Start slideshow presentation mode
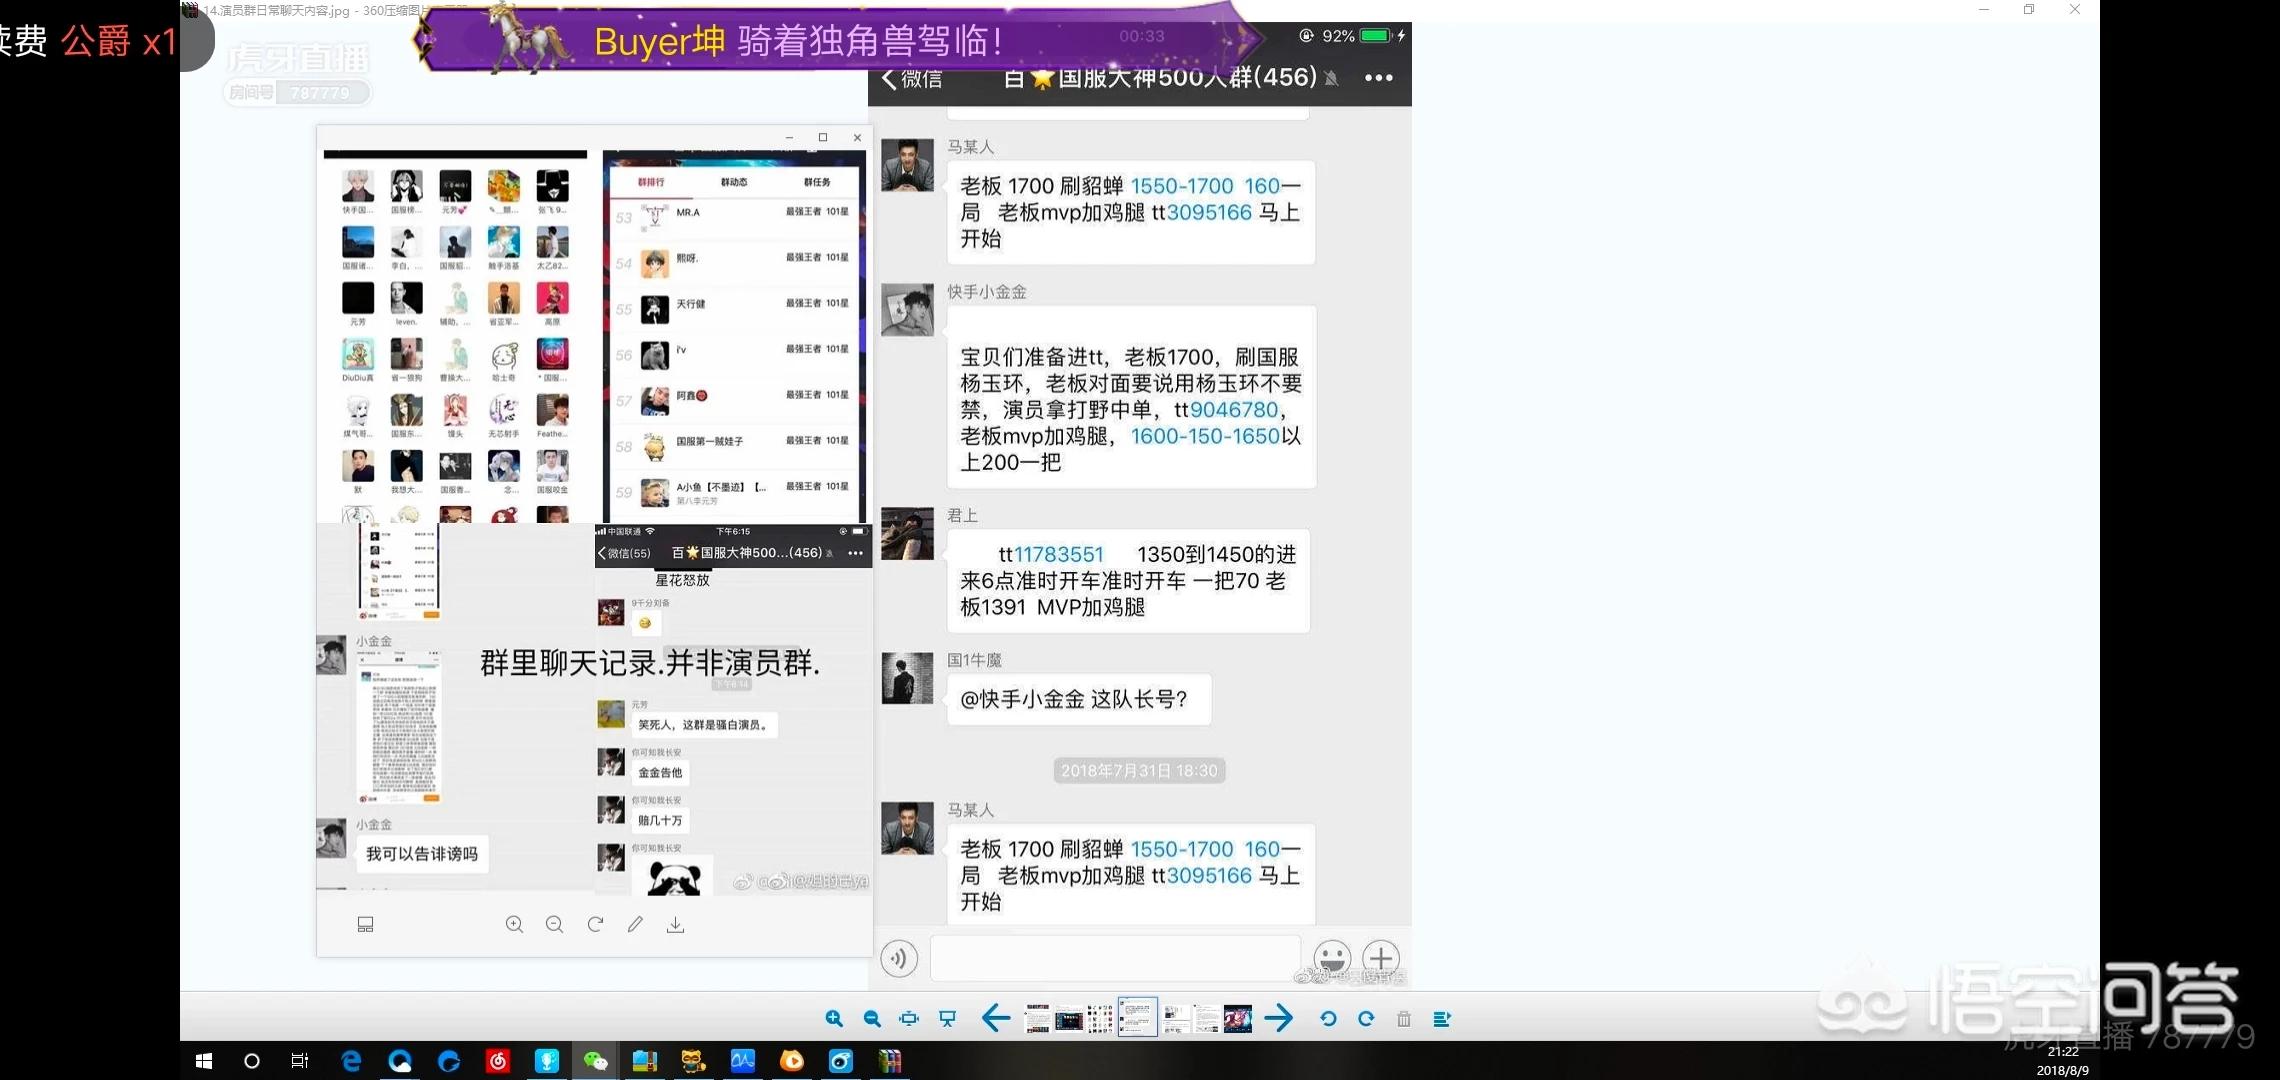The width and height of the screenshot is (2280, 1080). (947, 1019)
